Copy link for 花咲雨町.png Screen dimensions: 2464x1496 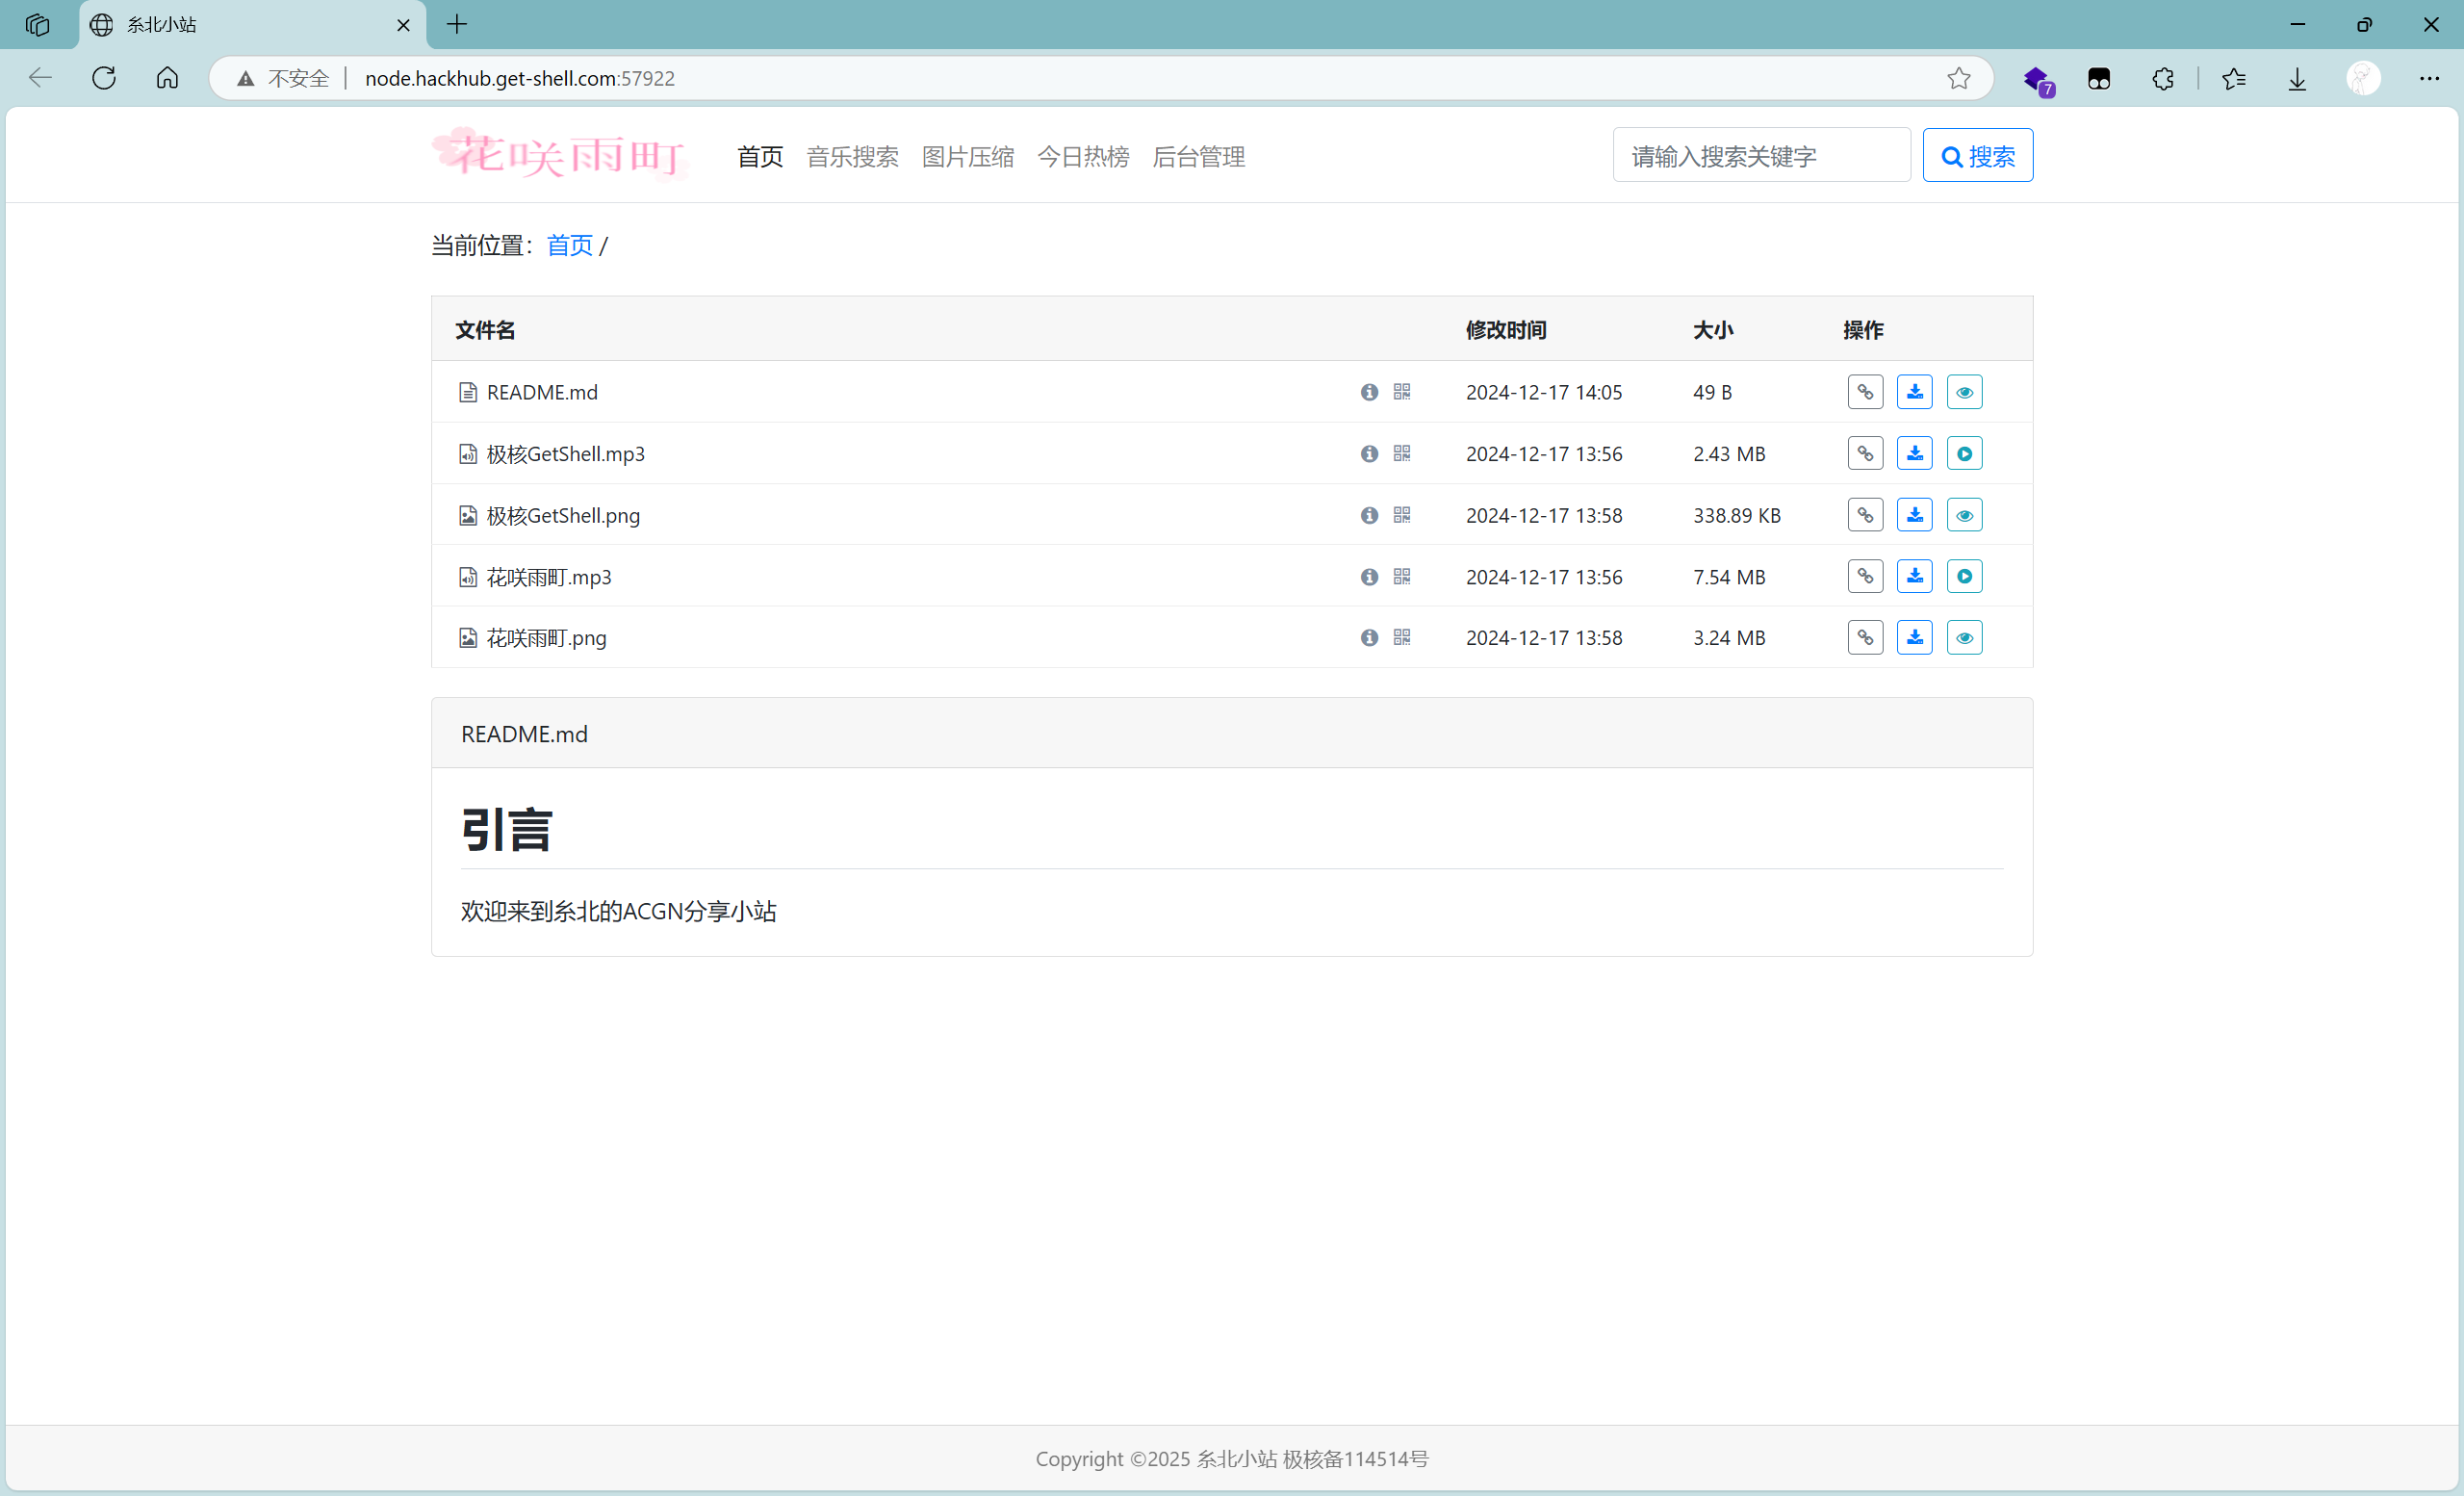coord(1864,637)
